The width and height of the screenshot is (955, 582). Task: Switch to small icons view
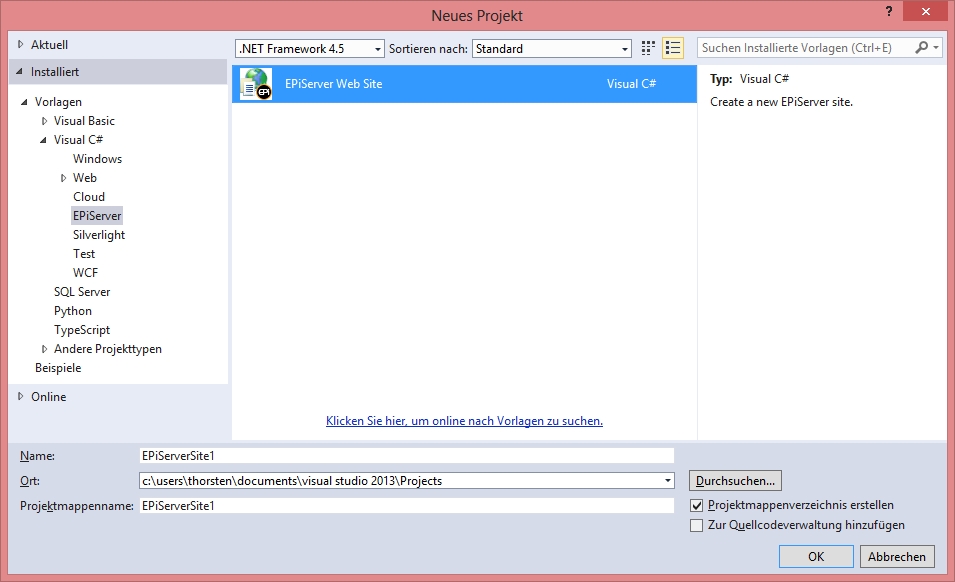coord(648,48)
